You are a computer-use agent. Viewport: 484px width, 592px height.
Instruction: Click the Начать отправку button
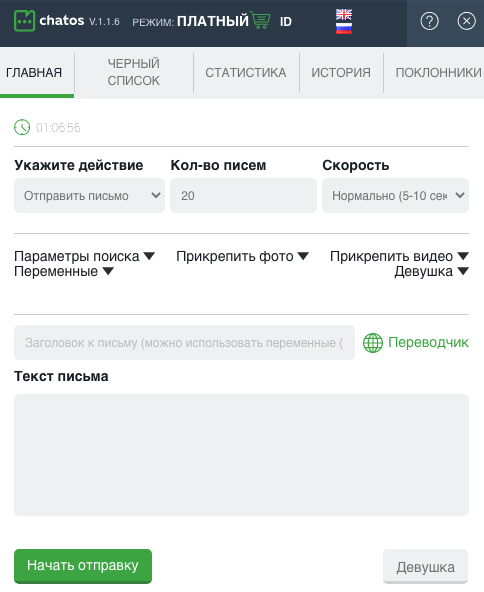(x=83, y=566)
